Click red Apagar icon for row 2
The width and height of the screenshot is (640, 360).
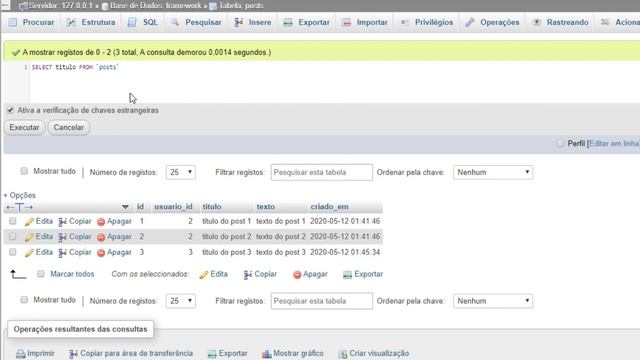pos(101,237)
